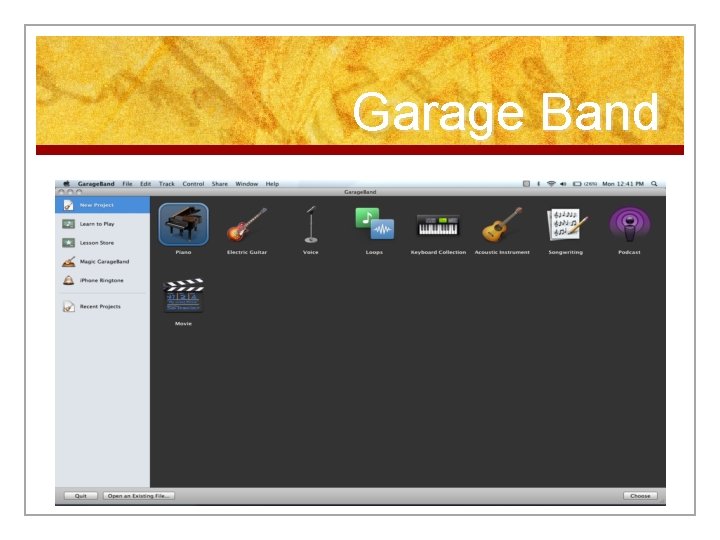Open Spotlight search magnifier

(x=654, y=184)
